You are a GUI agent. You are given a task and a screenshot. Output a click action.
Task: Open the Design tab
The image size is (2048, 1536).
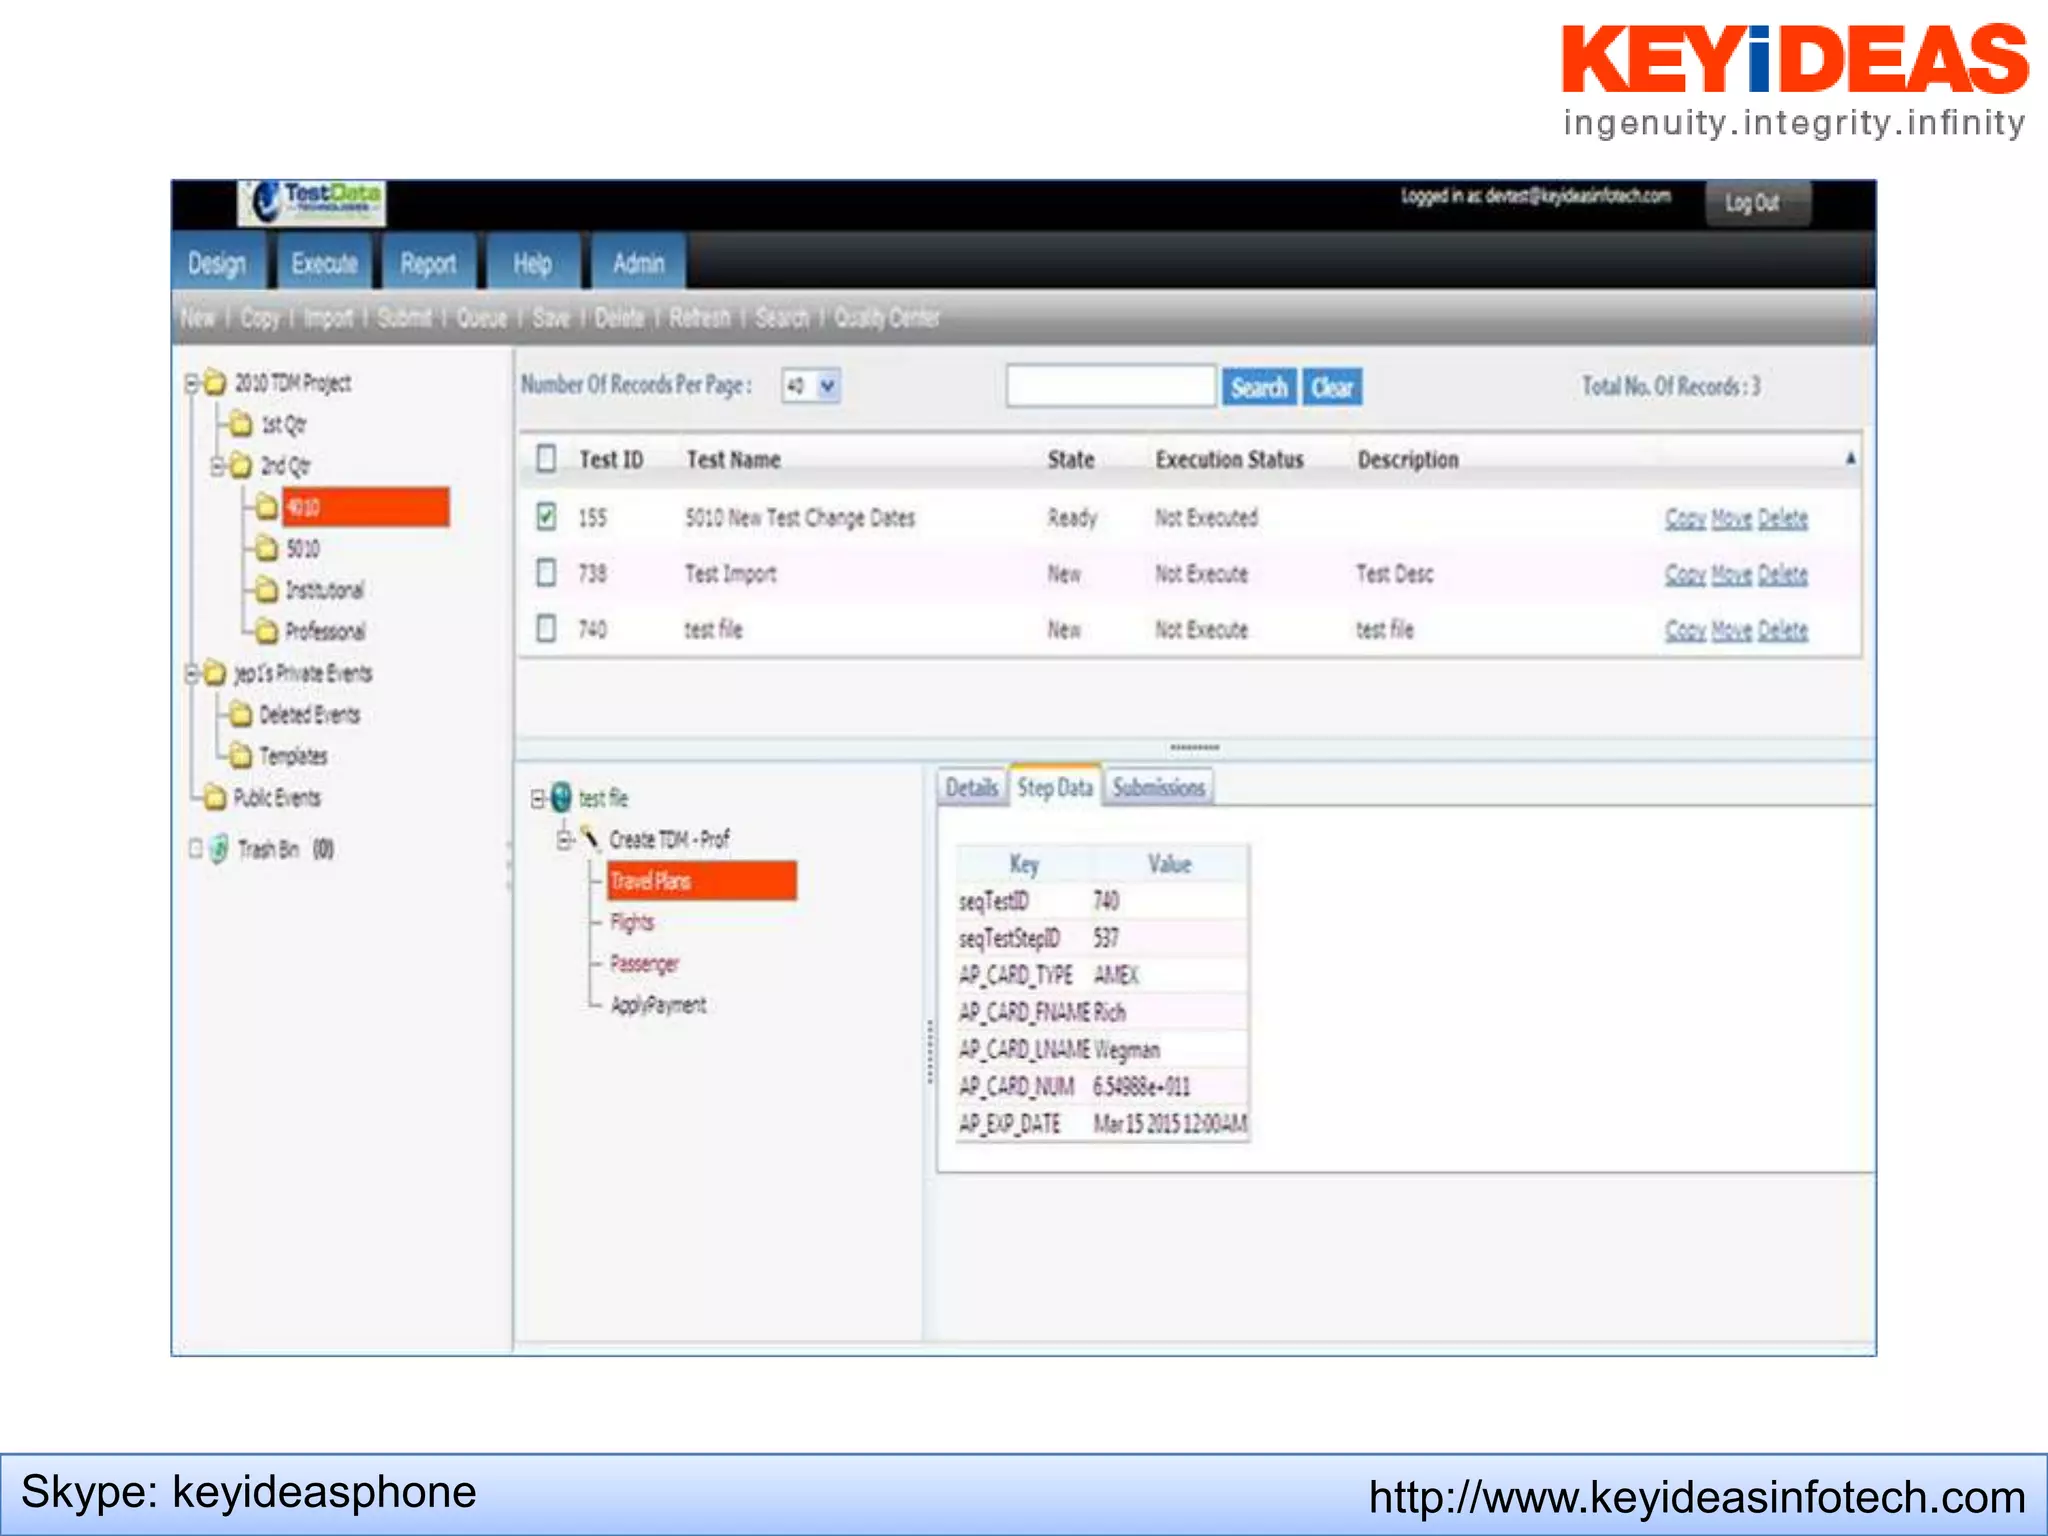point(217,263)
